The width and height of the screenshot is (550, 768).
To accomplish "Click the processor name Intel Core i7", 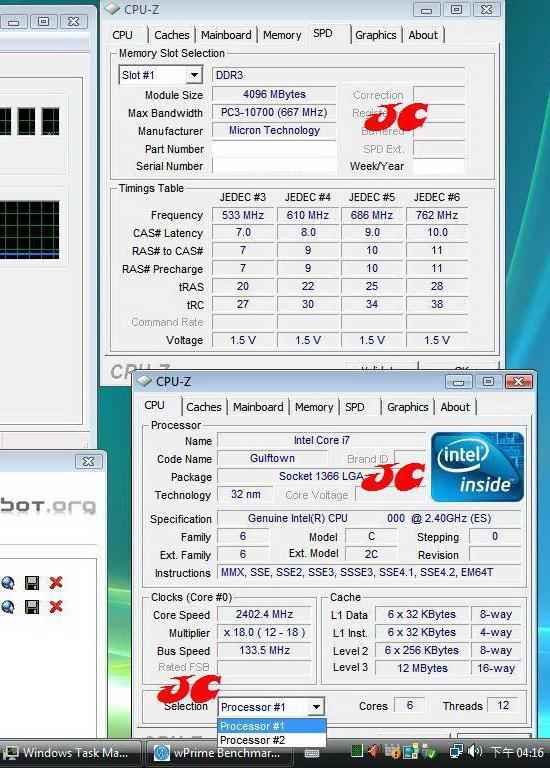I will (x=322, y=440).
